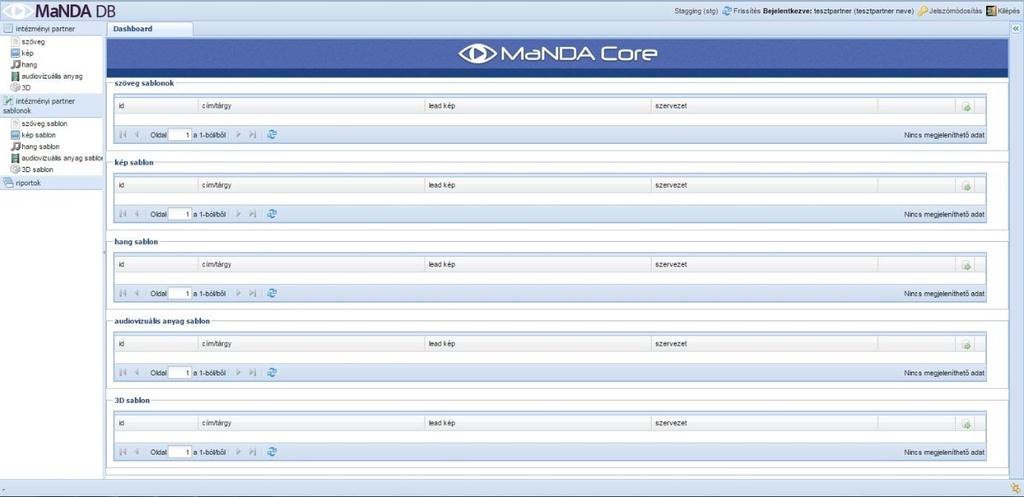Viewport: 1024px width, 497px height.
Task: Go to last page in hang sablon
Action: click(252, 293)
